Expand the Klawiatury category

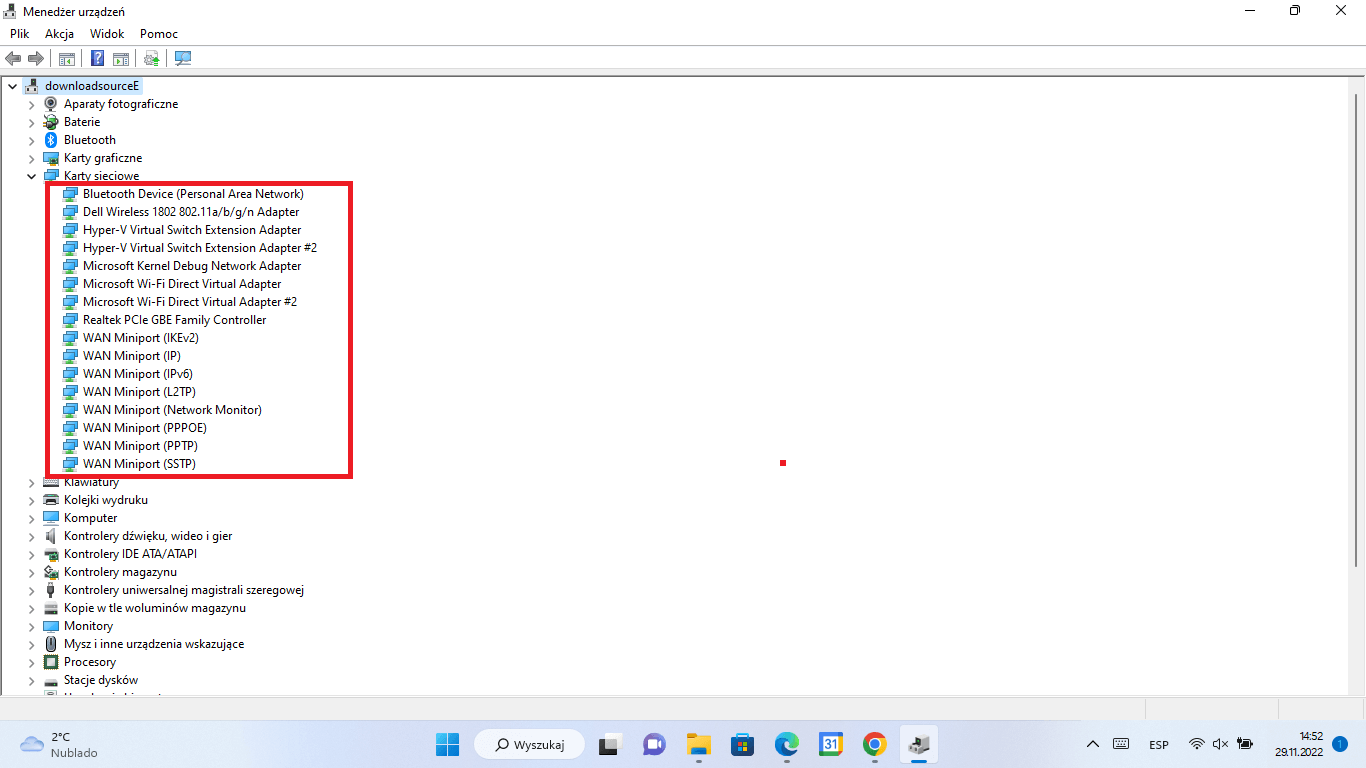pos(31,482)
